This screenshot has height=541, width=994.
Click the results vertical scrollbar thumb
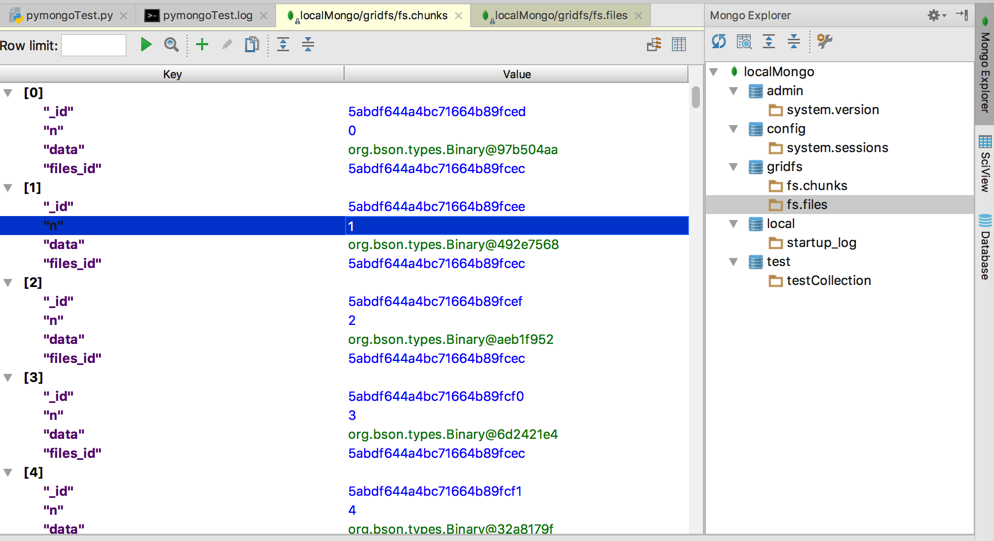695,97
